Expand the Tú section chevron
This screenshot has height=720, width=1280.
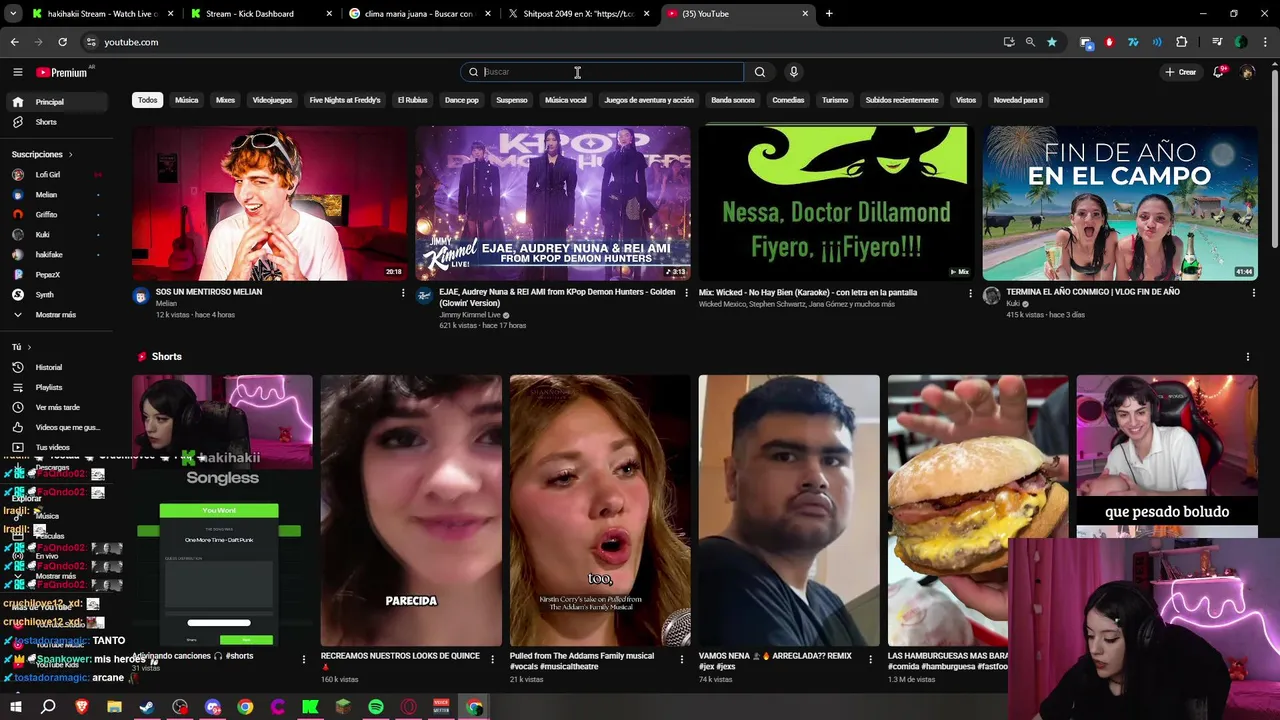pos(29,347)
